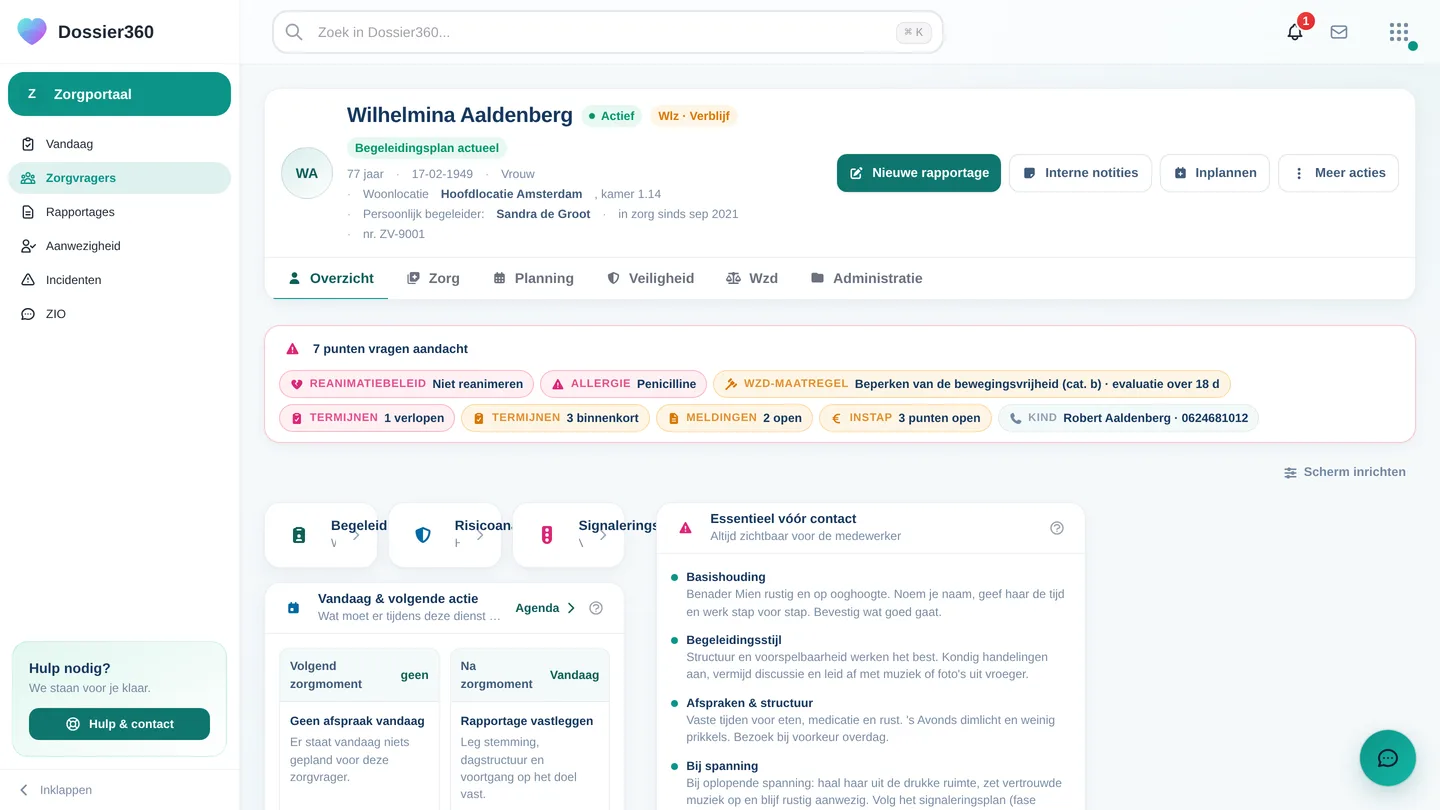The height and width of the screenshot is (810, 1440).
Task: Click the Bij spanning heading
Action: click(722, 766)
